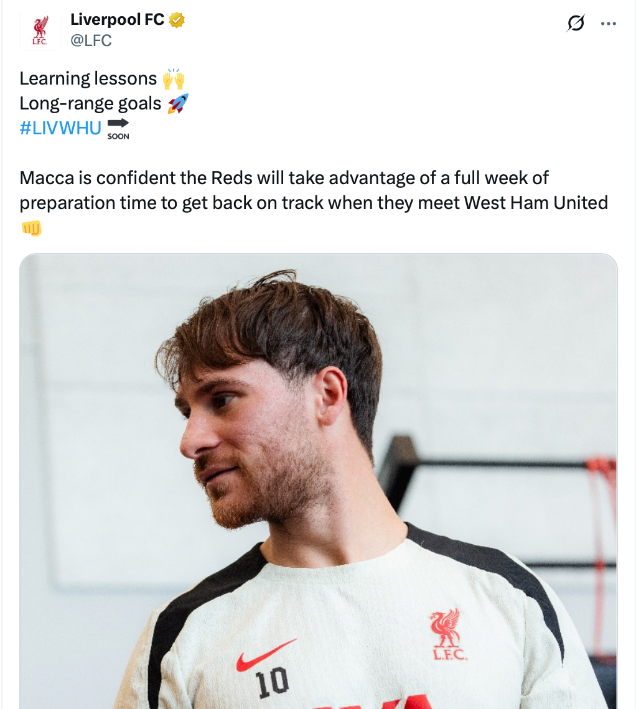Open the #LIVWHU hashtag
Image resolution: width=636 pixels, height=709 pixels.
point(60,127)
